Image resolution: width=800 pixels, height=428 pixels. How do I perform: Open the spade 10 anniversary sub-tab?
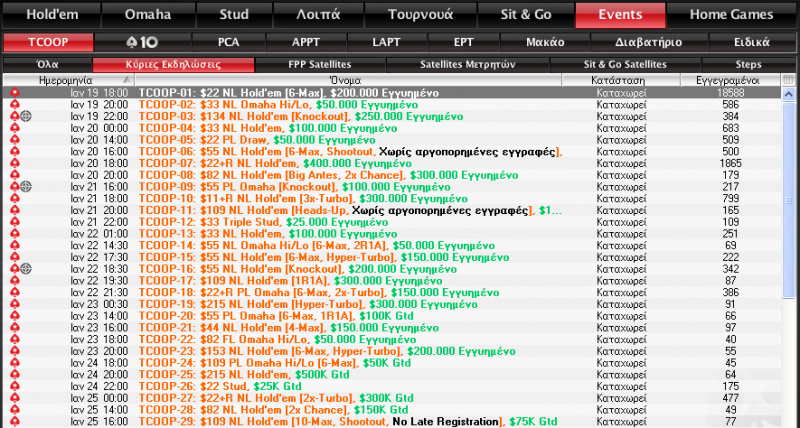pyautogui.click(x=142, y=42)
